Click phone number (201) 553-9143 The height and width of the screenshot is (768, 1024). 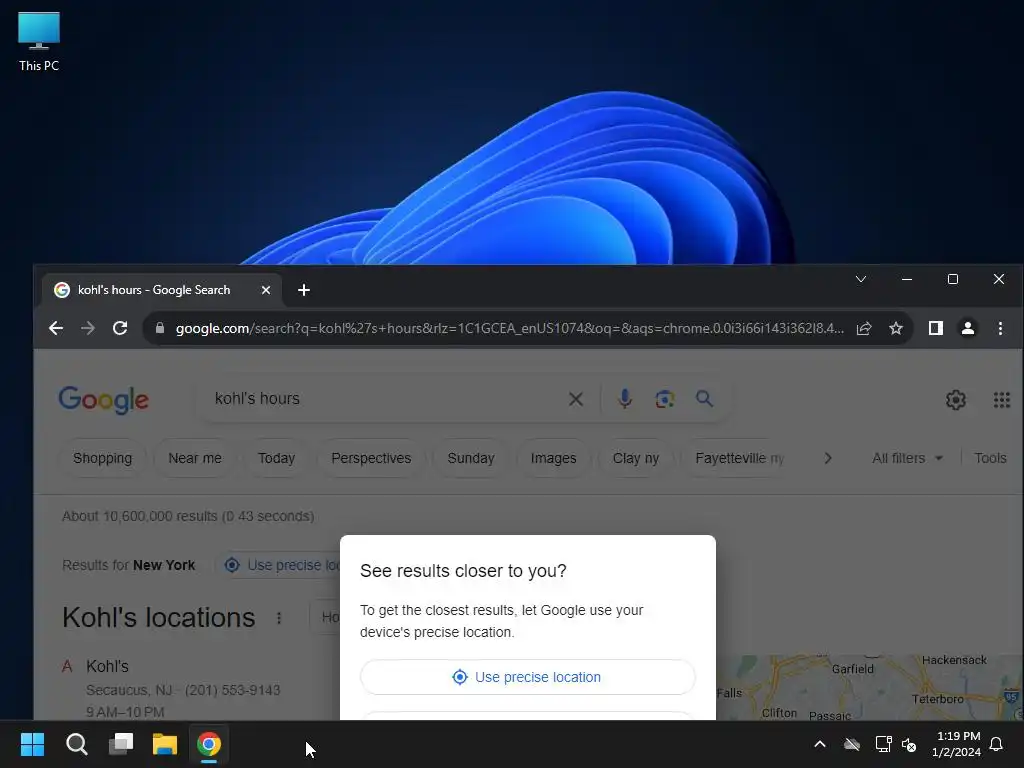232,690
